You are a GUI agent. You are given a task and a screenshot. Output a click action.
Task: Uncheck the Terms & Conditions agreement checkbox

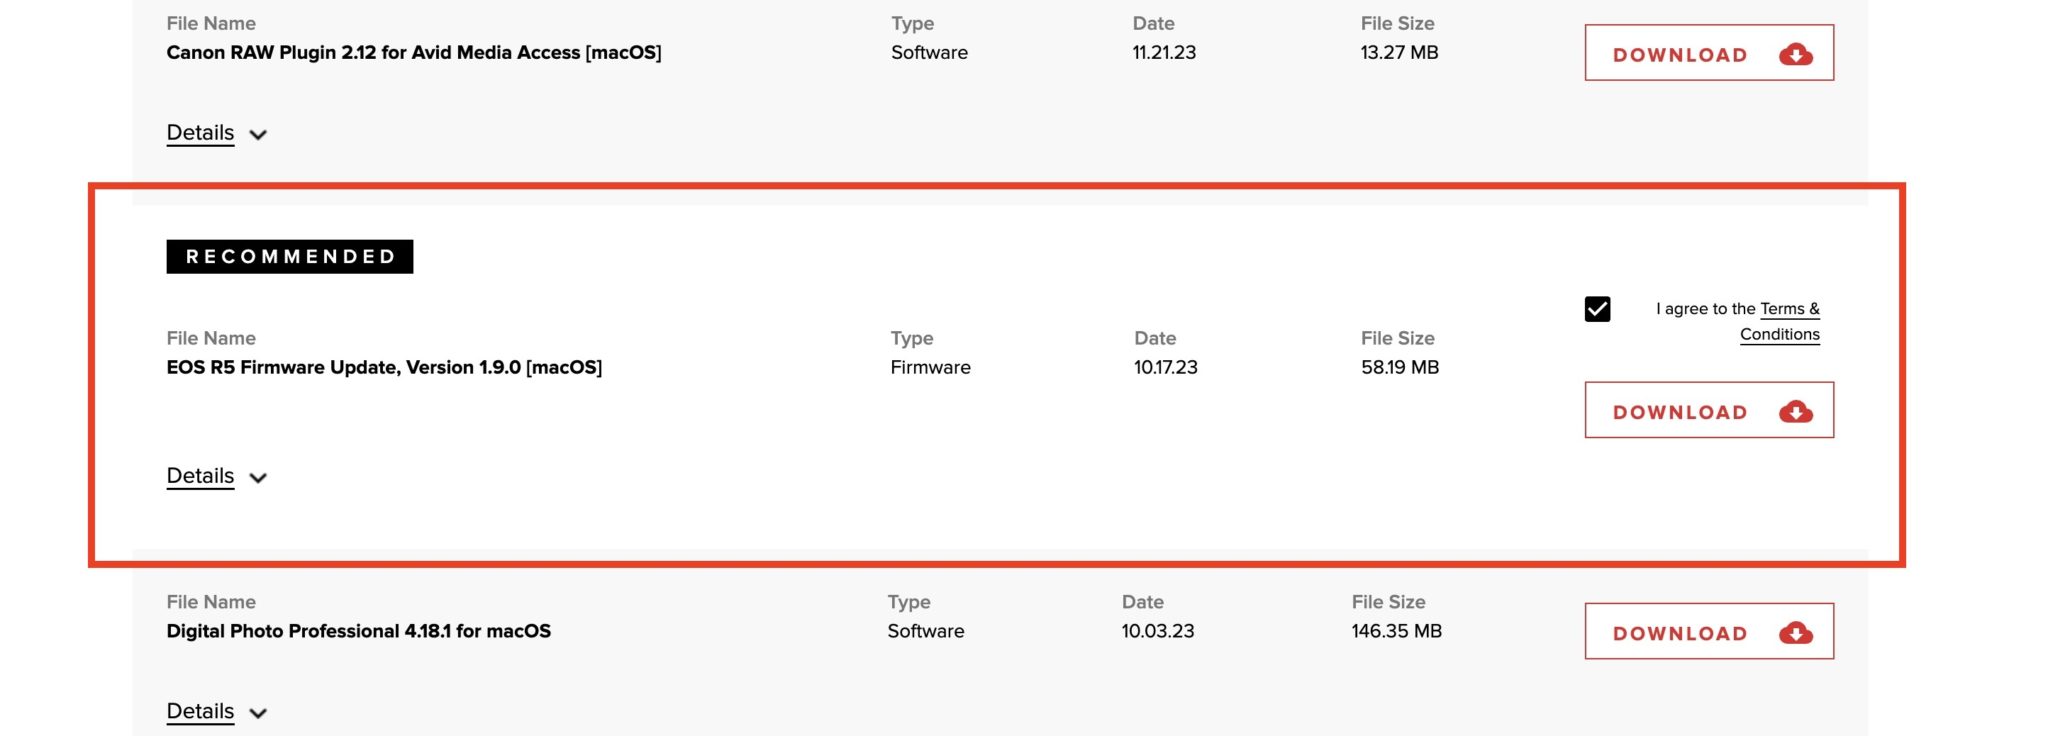[x=1597, y=309]
